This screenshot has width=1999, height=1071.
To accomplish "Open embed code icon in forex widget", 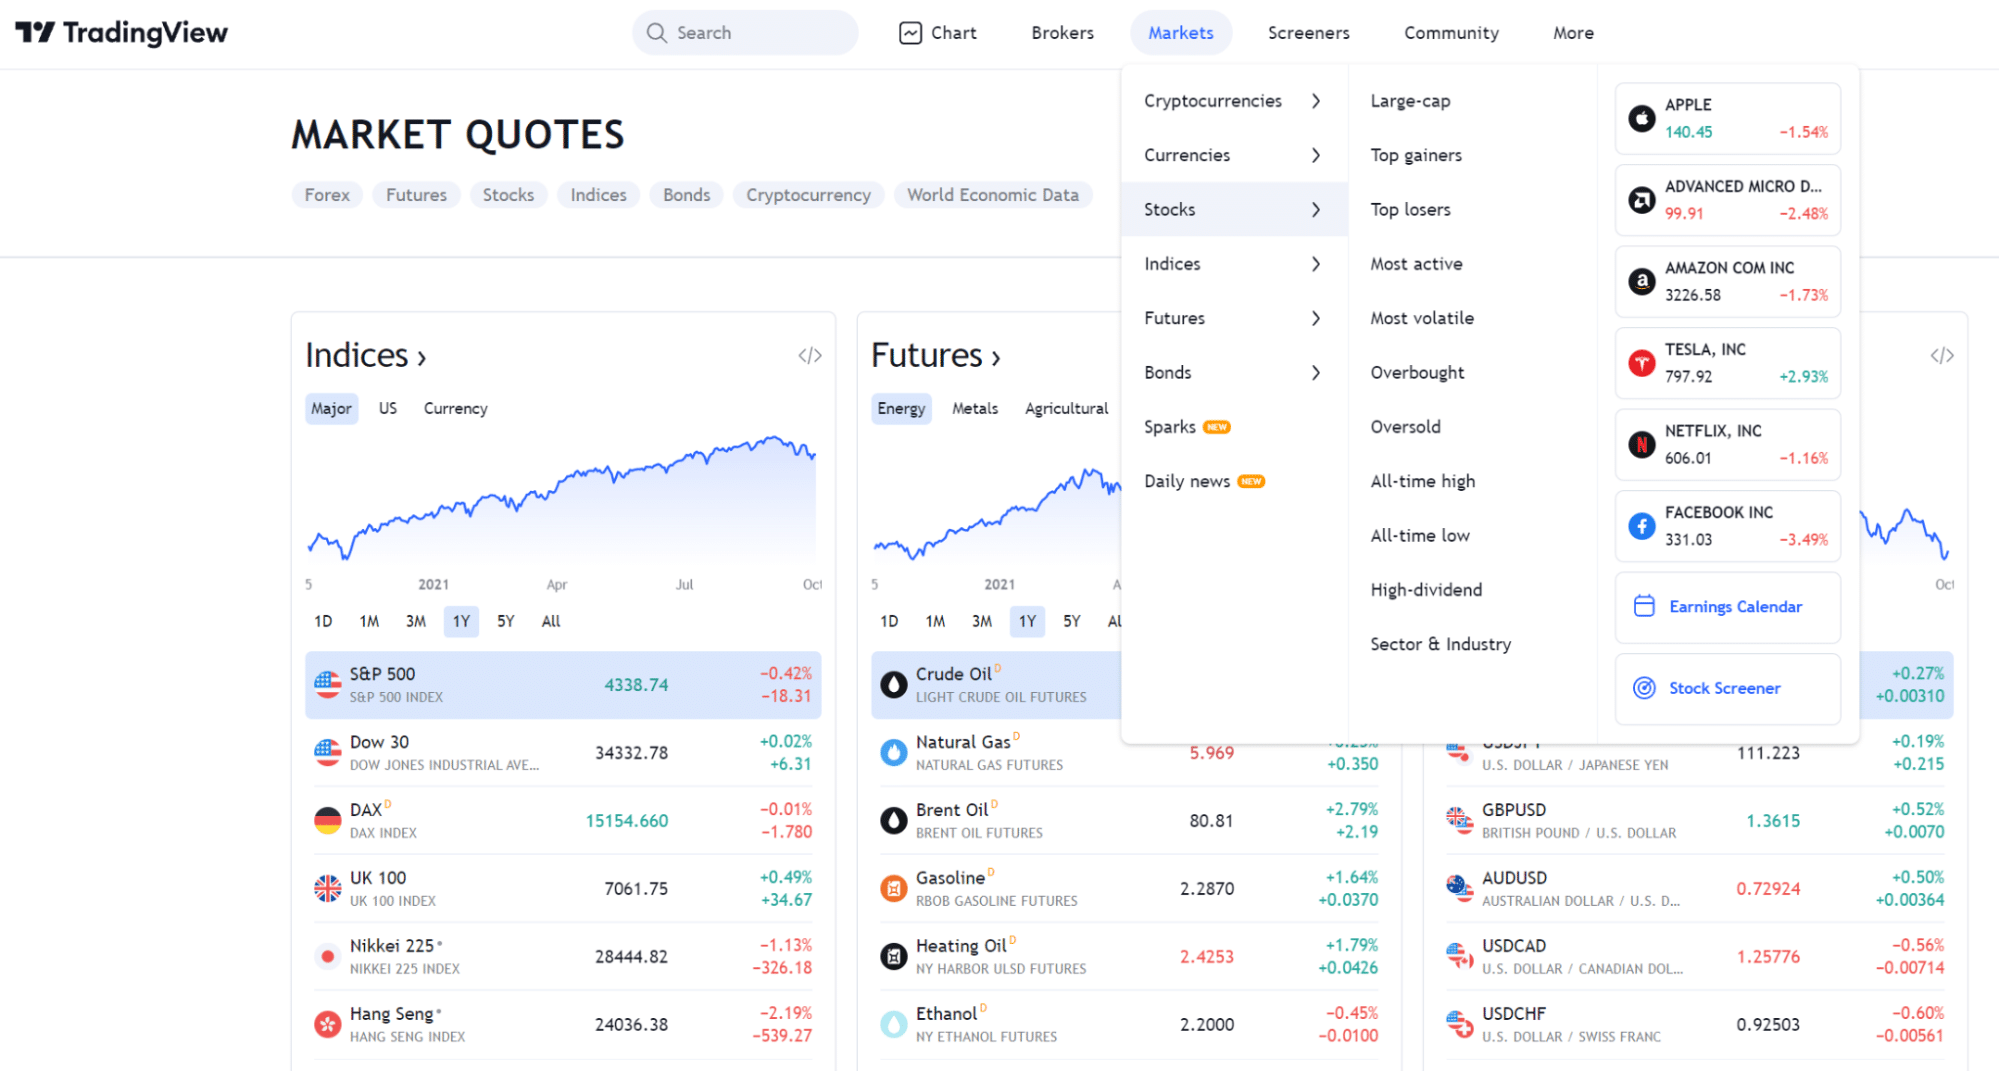I will coord(1942,356).
